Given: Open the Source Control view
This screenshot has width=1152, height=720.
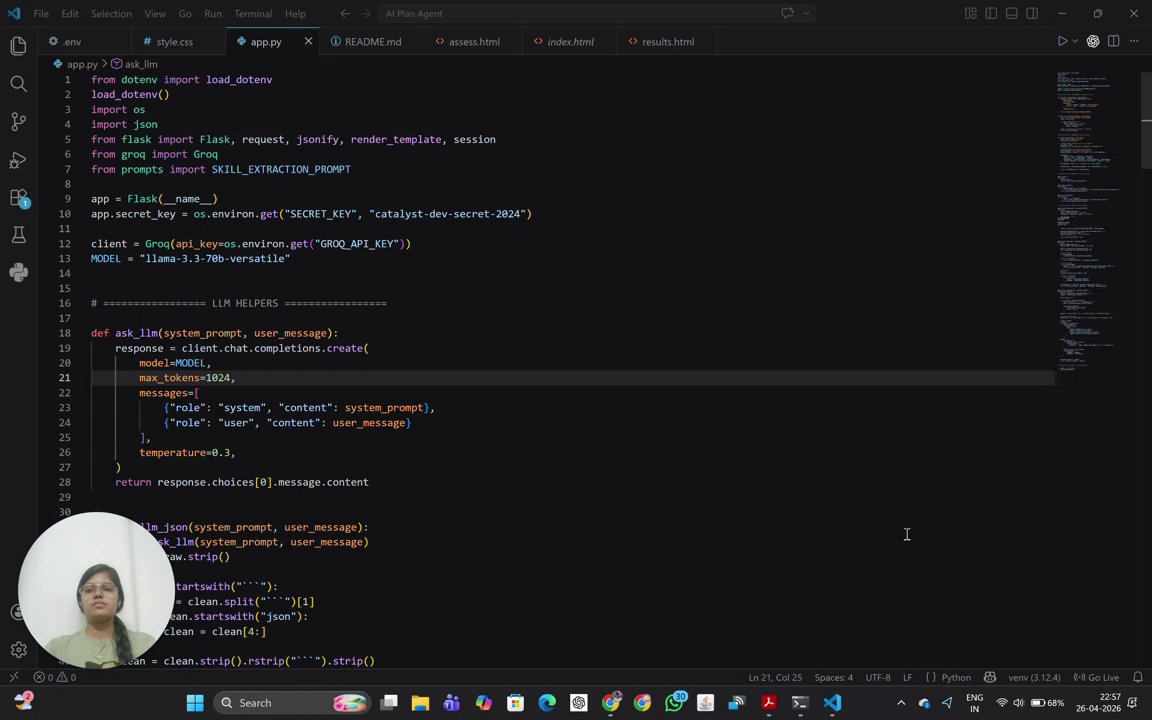Looking at the screenshot, I should pyautogui.click(x=18, y=121).
